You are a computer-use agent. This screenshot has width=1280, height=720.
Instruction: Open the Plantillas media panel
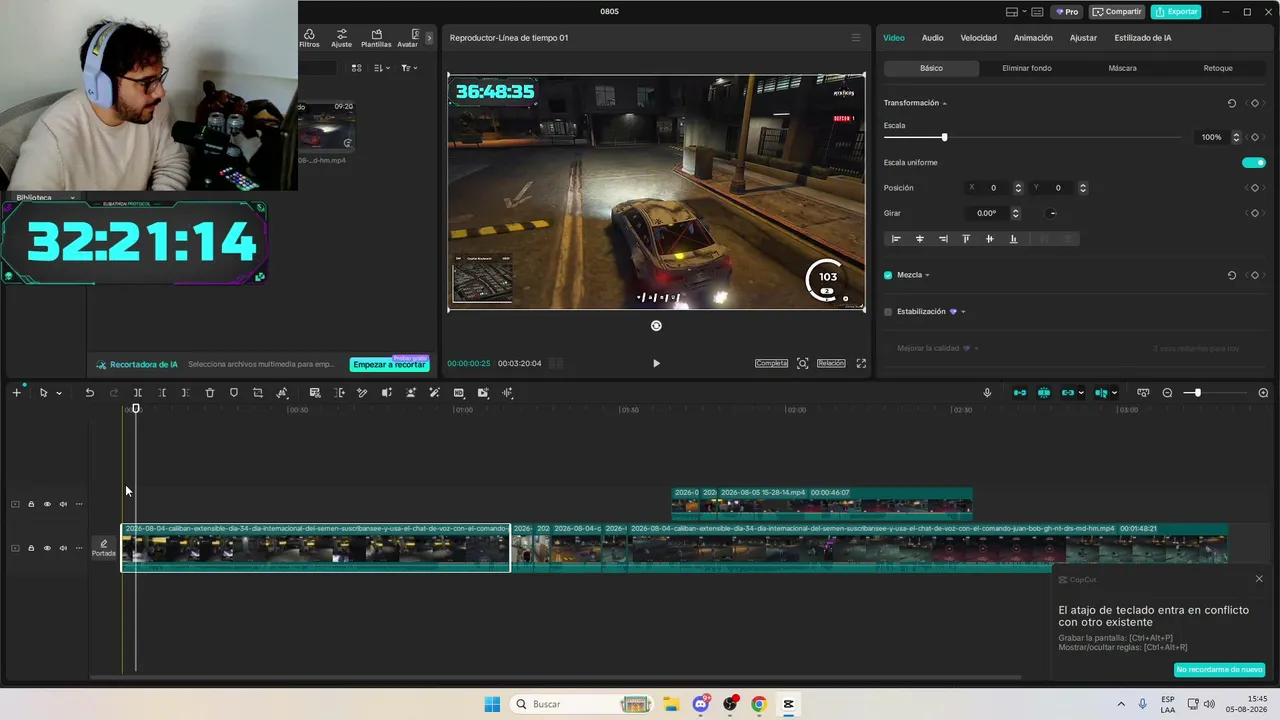pyautogui.click(x=376, y=38)
